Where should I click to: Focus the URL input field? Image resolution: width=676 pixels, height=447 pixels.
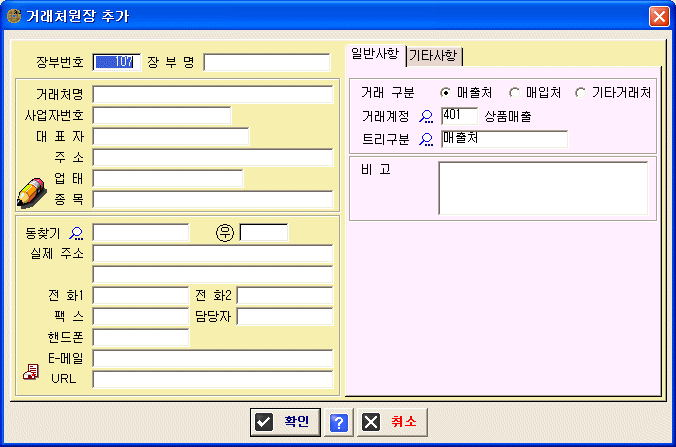213,379
